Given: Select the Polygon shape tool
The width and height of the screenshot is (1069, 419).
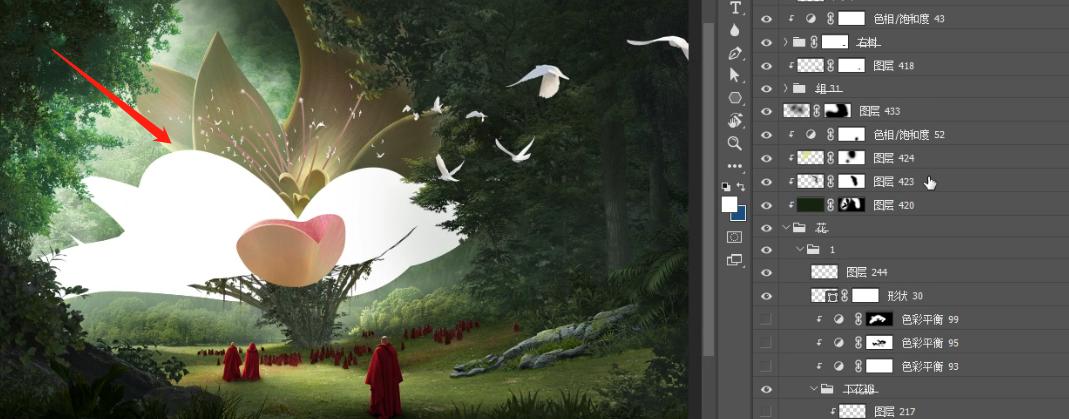Looking at the screenshot, I should coord(736,98).
